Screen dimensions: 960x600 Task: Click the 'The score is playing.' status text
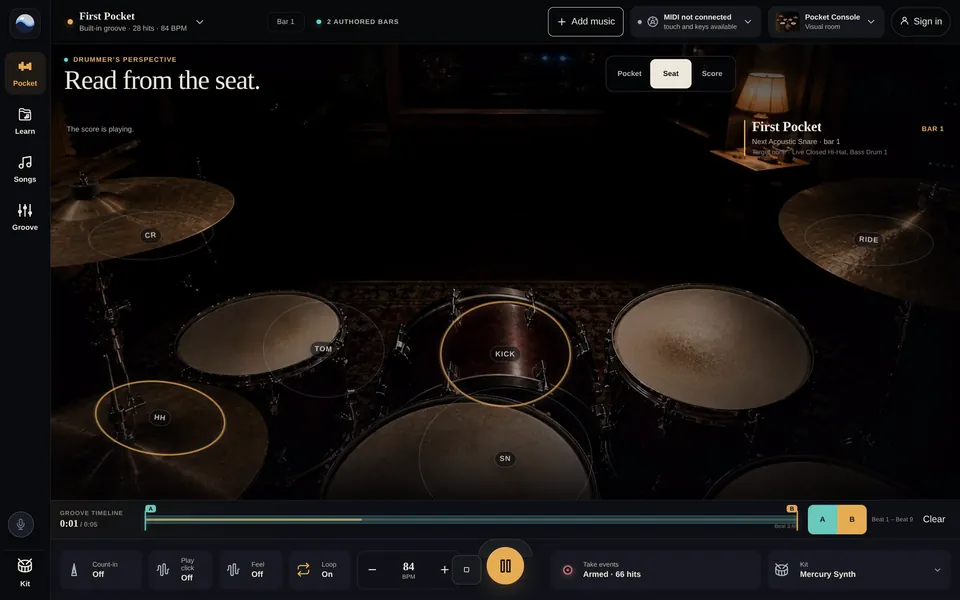pyautogui.click(x=100, y=129)
